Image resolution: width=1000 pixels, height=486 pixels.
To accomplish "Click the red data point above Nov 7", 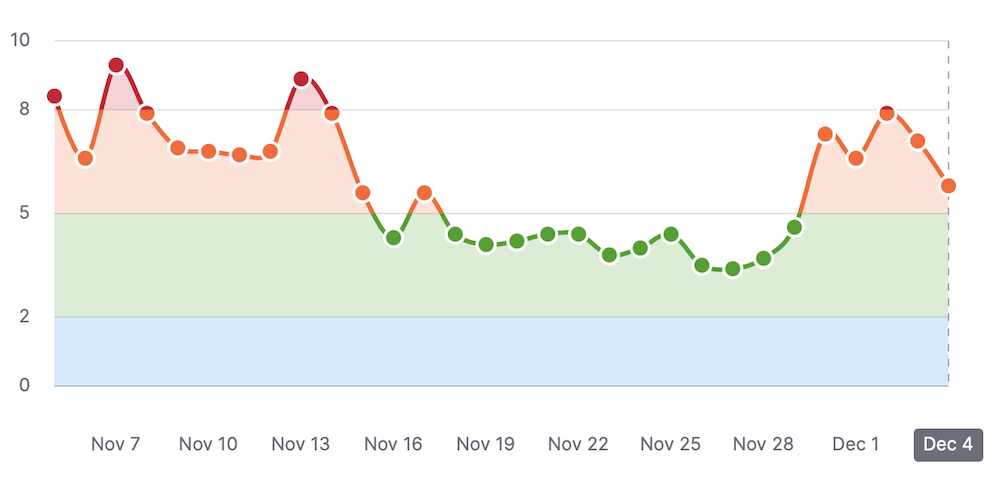I will (116, 66).
